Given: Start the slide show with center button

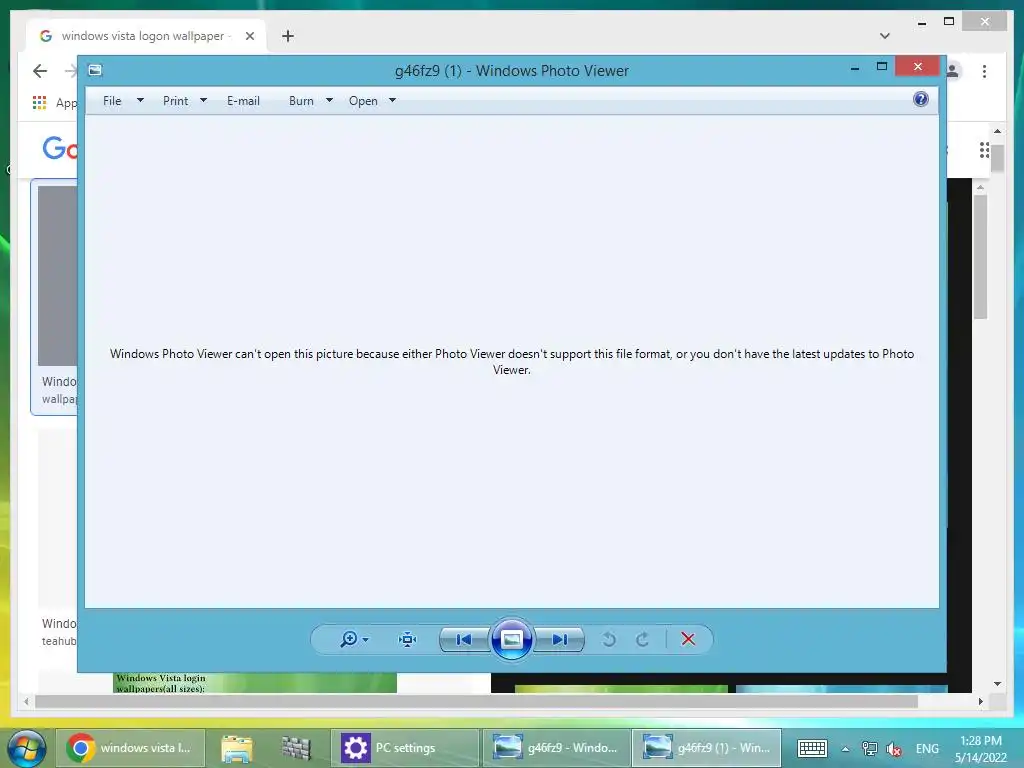Looking at the screenshot, I should tap(511, 639).
